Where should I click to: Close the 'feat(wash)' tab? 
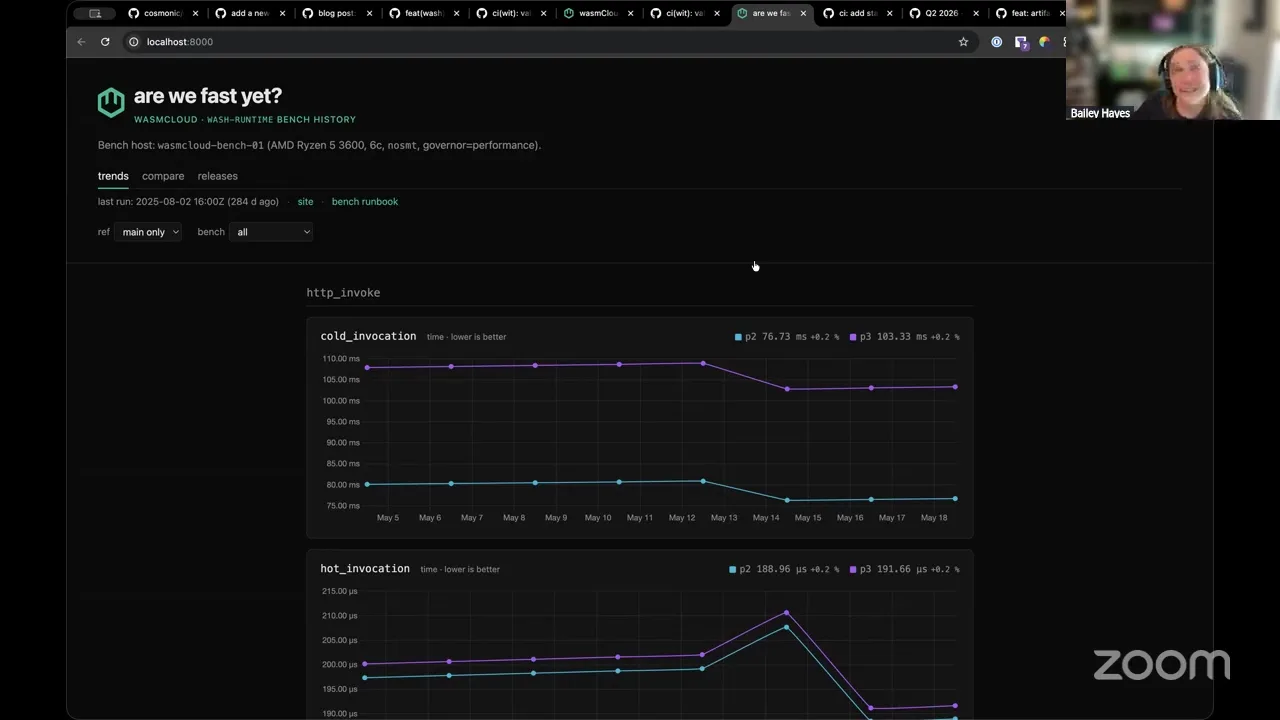pos(457,13)
